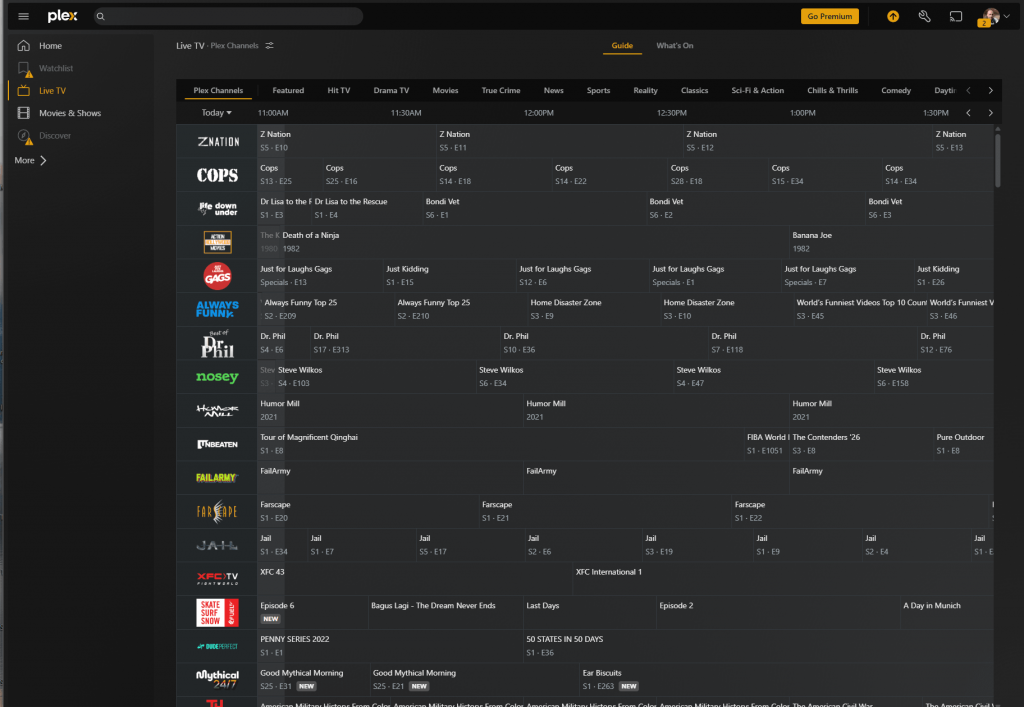The height and width of the screenshot is (707, 1024).
Task: Open the Today date dropdown
Action: (216, 113)
